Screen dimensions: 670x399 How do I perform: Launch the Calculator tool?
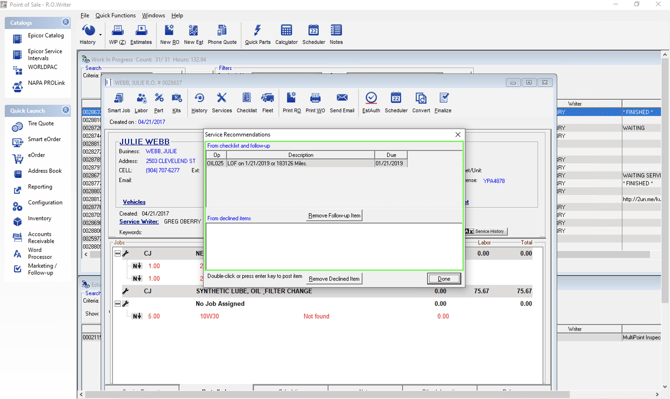pyautogui.click(x=286, y=34)
